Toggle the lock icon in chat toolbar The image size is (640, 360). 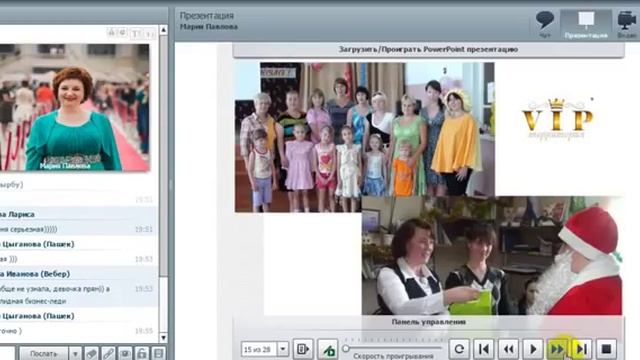(142, 353)
